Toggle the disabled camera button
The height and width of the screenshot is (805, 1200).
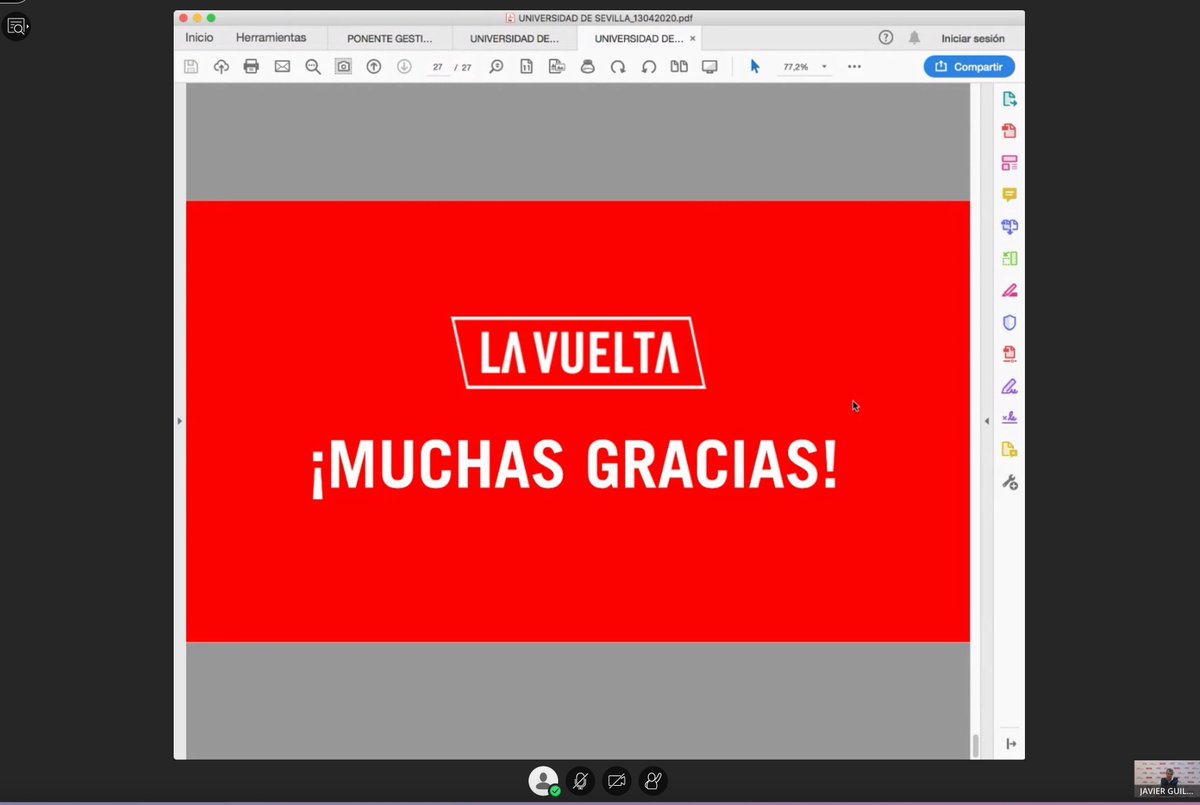617,780
